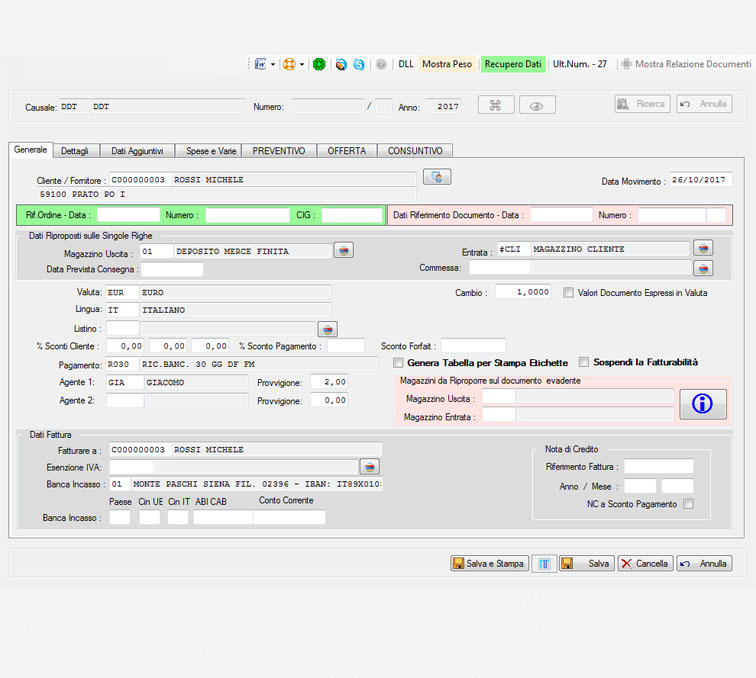Click the Causale DDT field
The width and height of the screenshot is (756, 678).
point(151,107)
